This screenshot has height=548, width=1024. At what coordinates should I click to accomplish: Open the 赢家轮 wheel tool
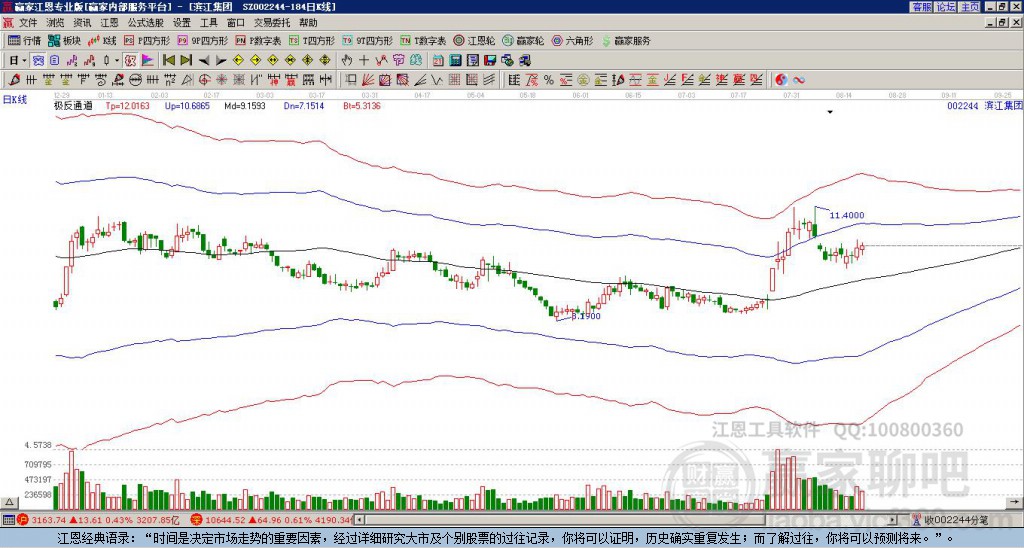pos(523,40)
